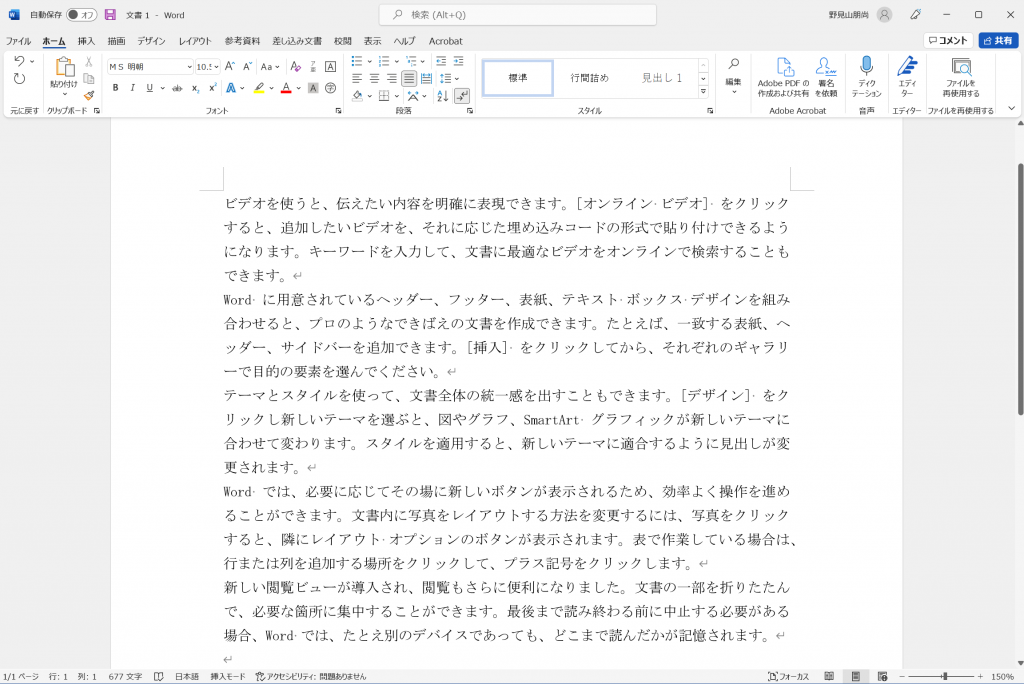This screenshot has width=1024, height=684.
Task: Toggle character shading
Action: 313,88
